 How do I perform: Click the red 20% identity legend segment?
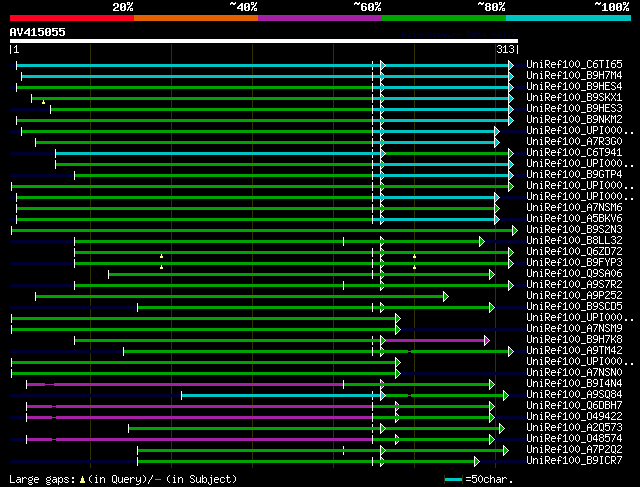point(72,18)
